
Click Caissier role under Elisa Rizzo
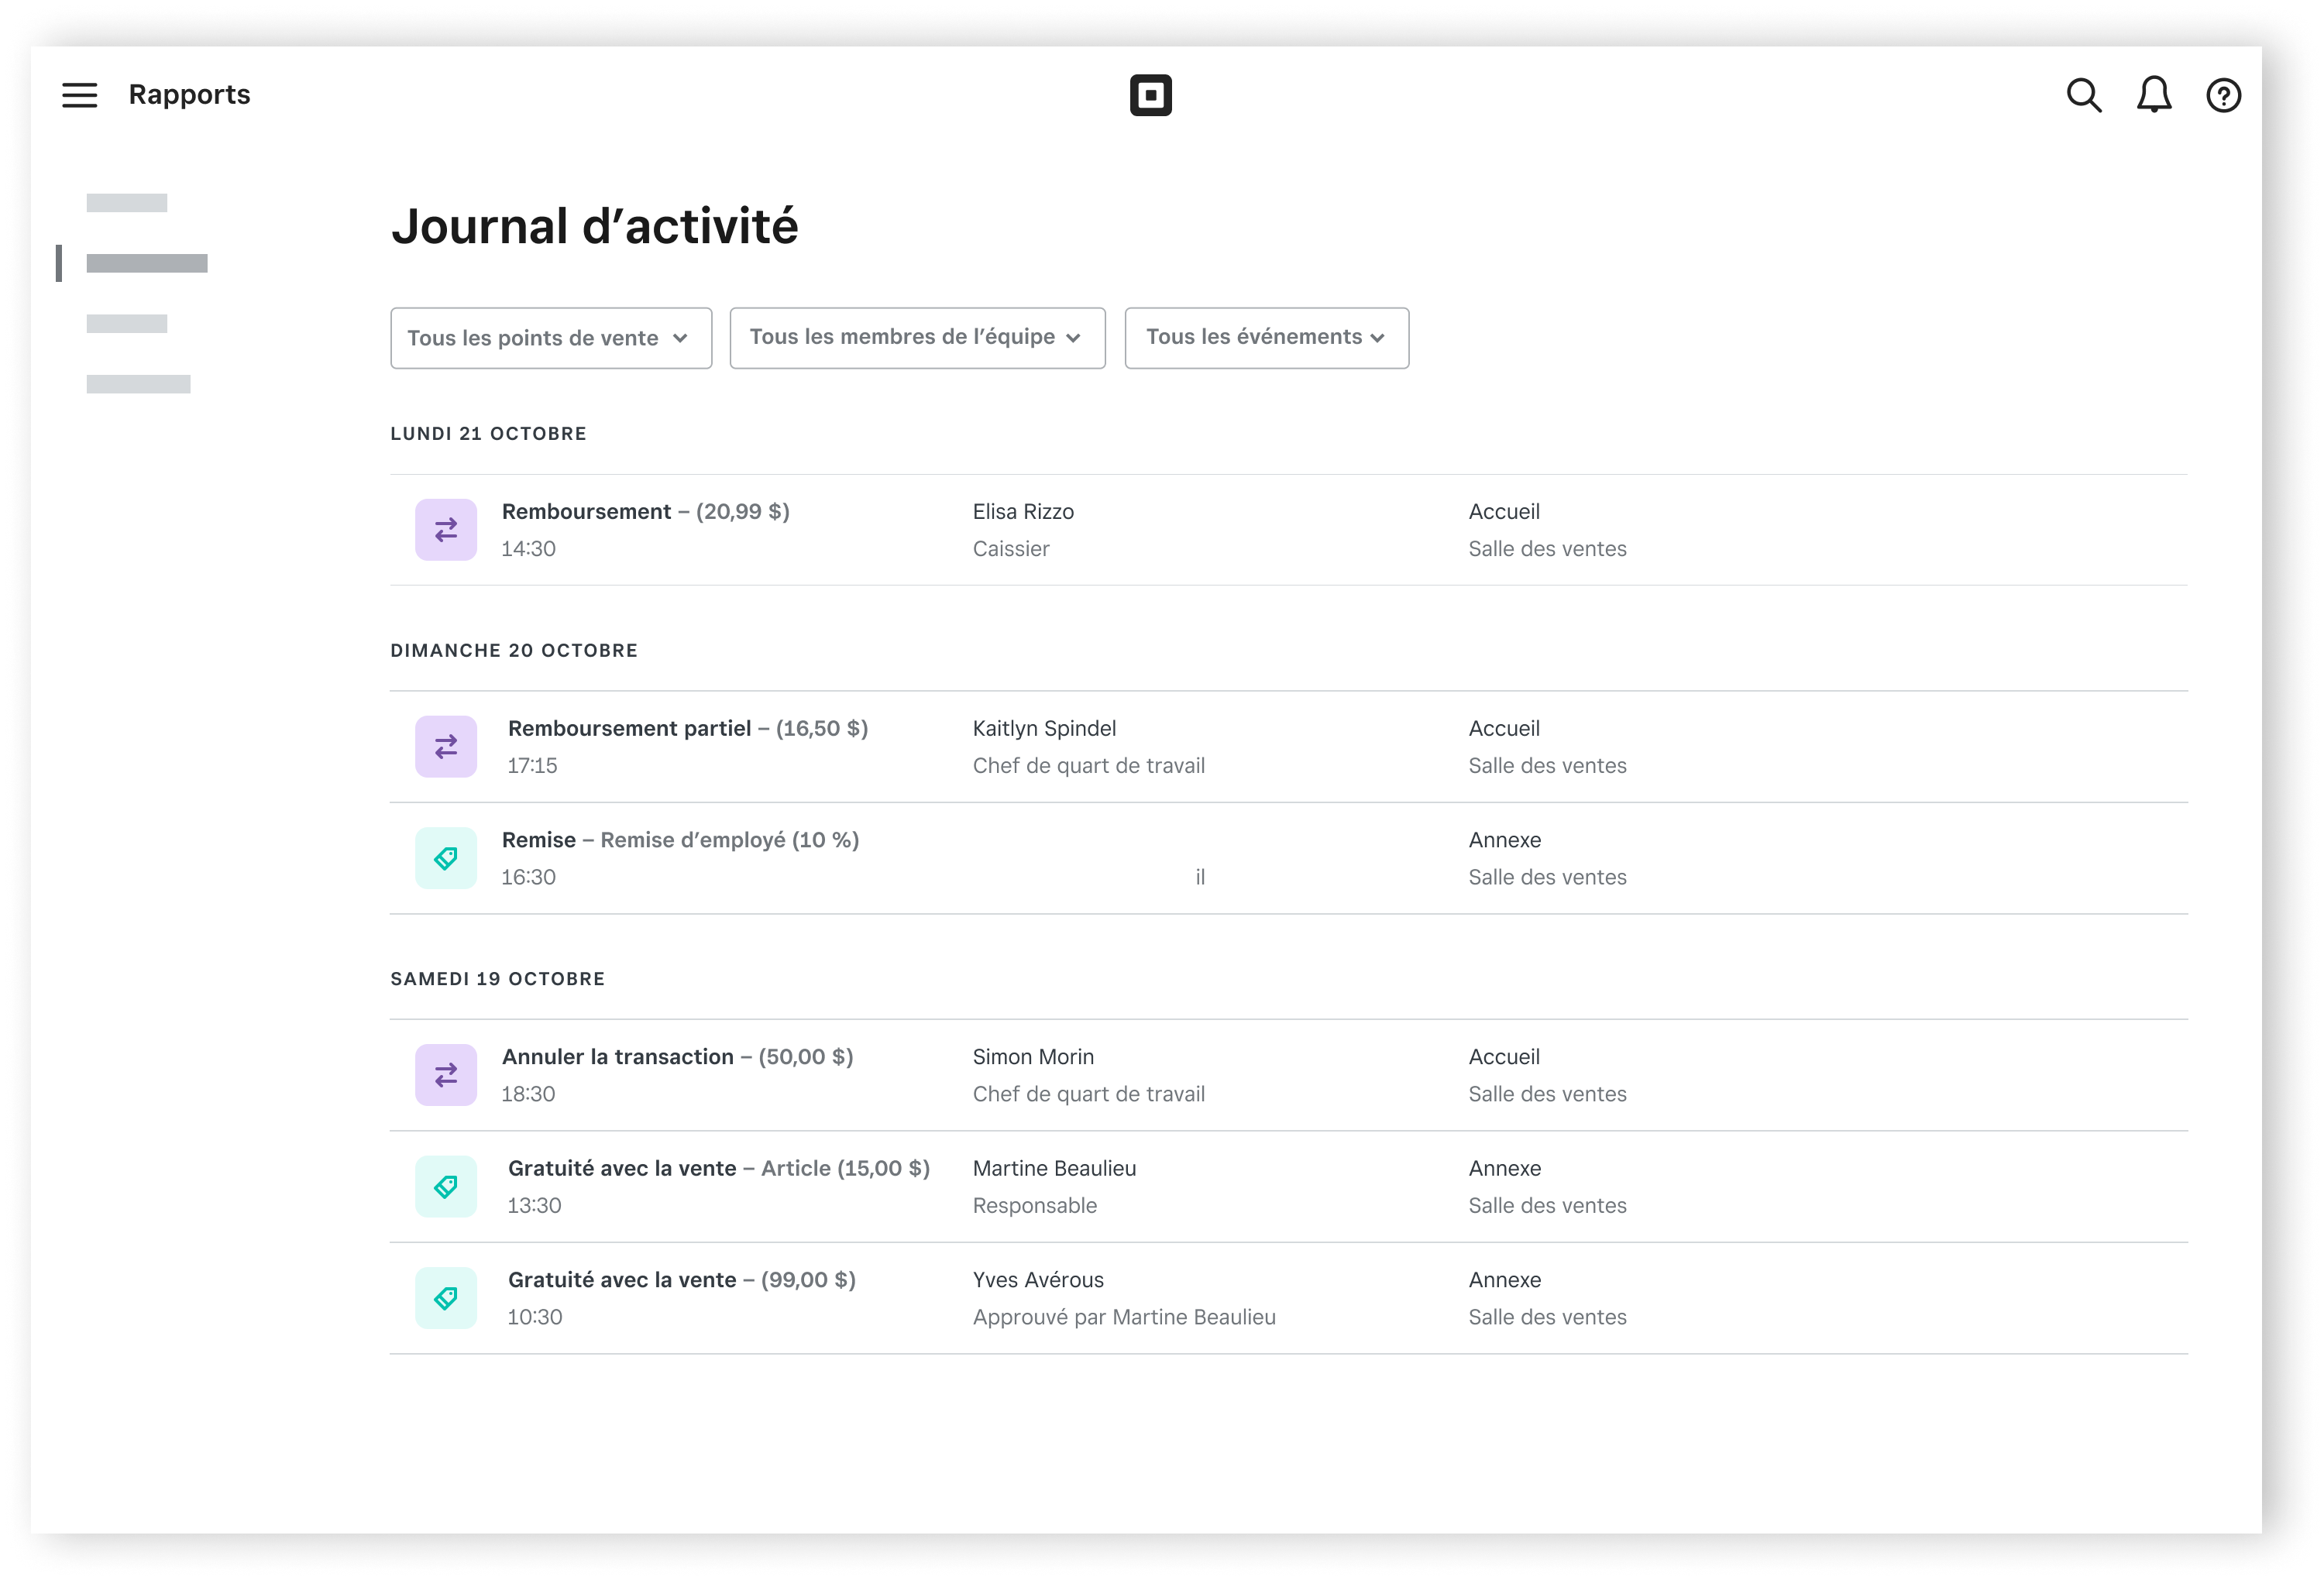[x=1011, y=549]
